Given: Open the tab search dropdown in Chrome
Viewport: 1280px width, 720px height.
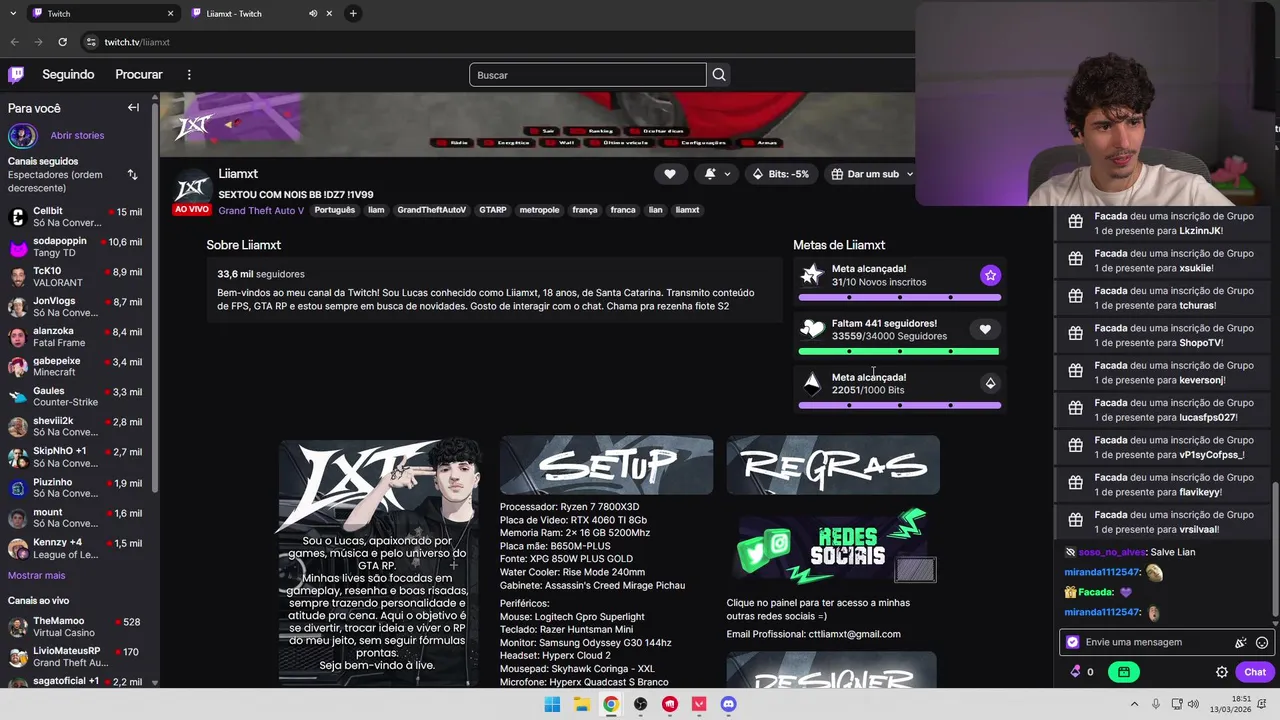Looking at the screenshot, I should [x=13, y=14].
